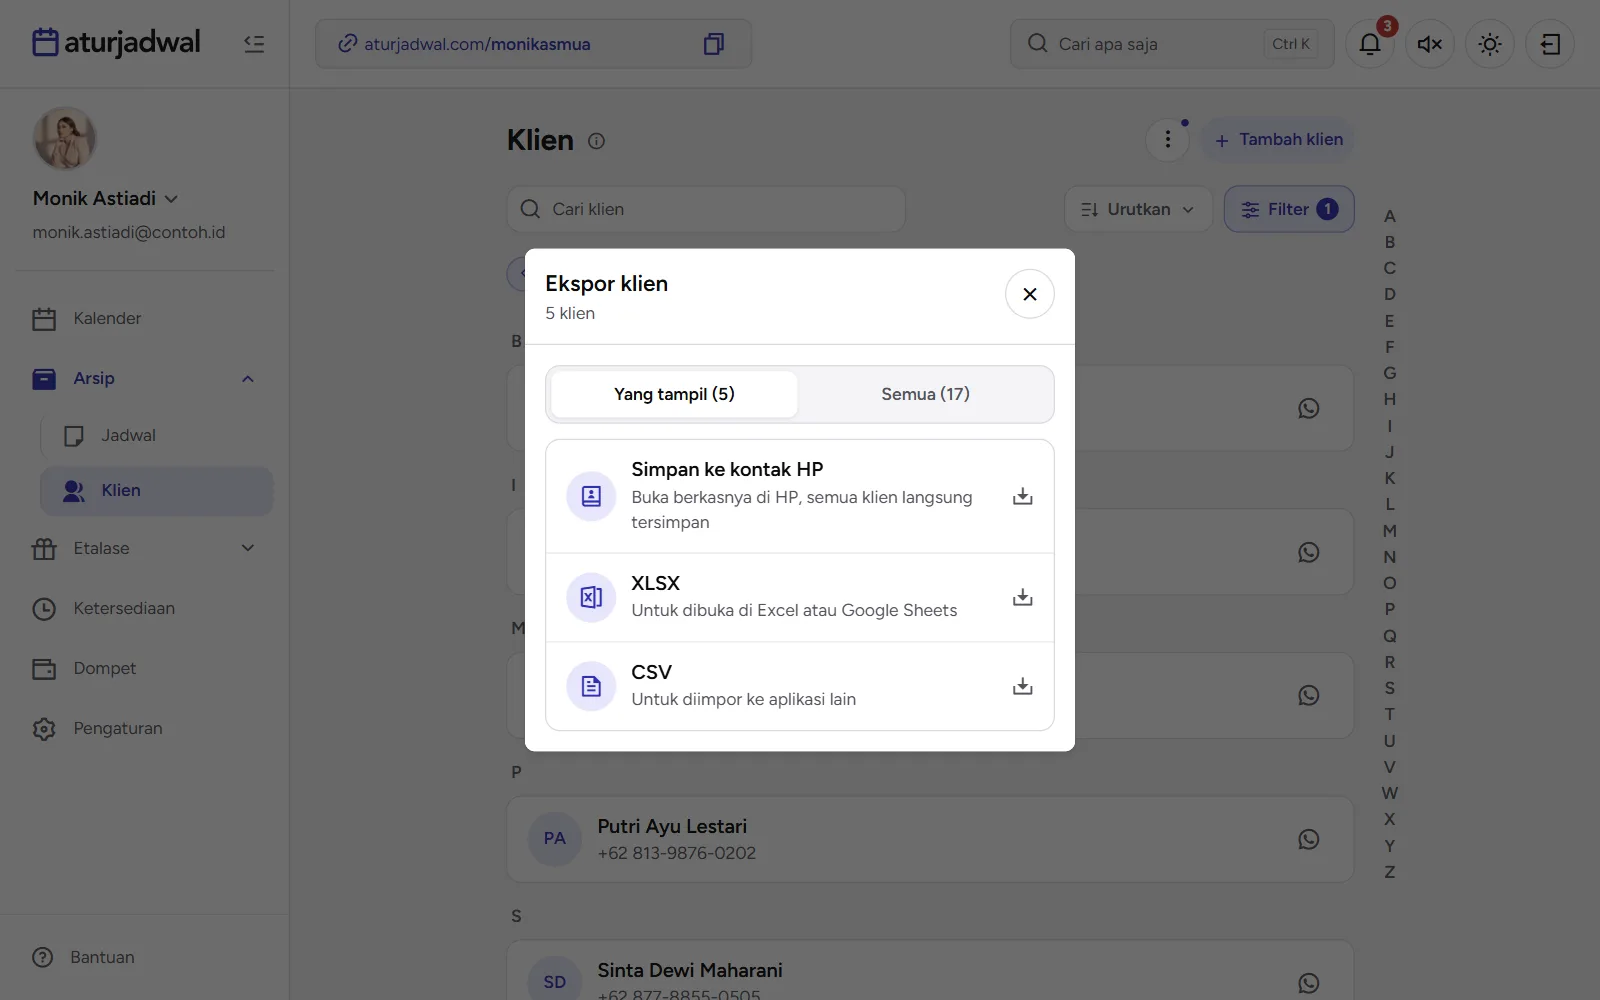Image resolution: width=1600 pixels, height=1000 pixels.
Task: Open Ketersediaan in the sidebar
Action: coord(146,608)
